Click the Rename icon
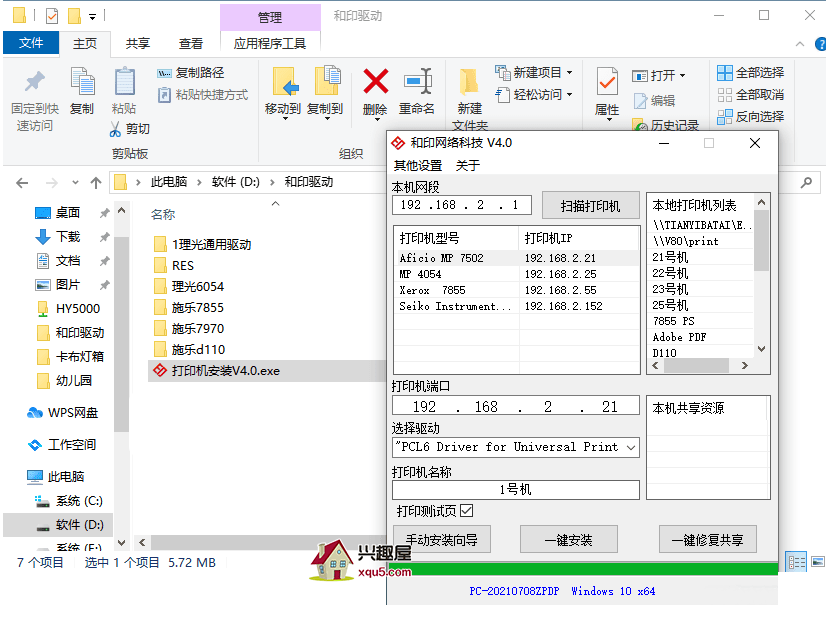This screenshot has width=826, height=633. pos(417,81)
